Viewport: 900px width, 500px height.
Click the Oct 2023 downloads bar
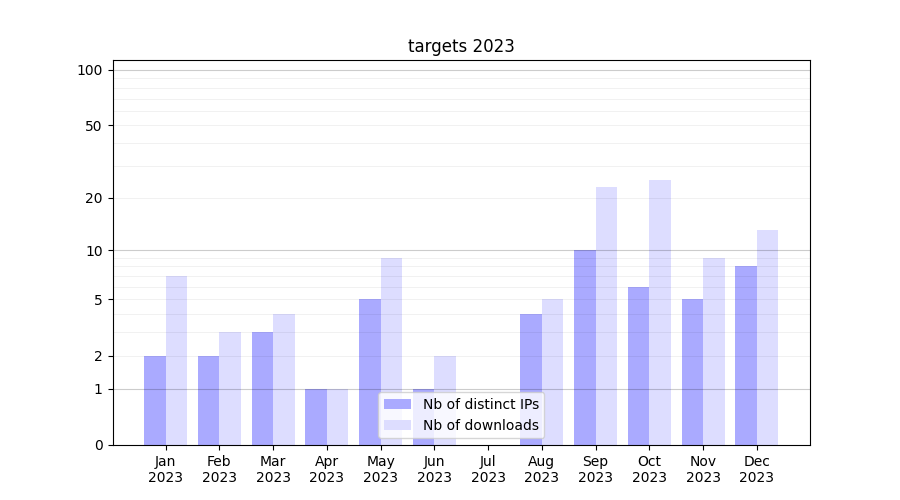660,312
